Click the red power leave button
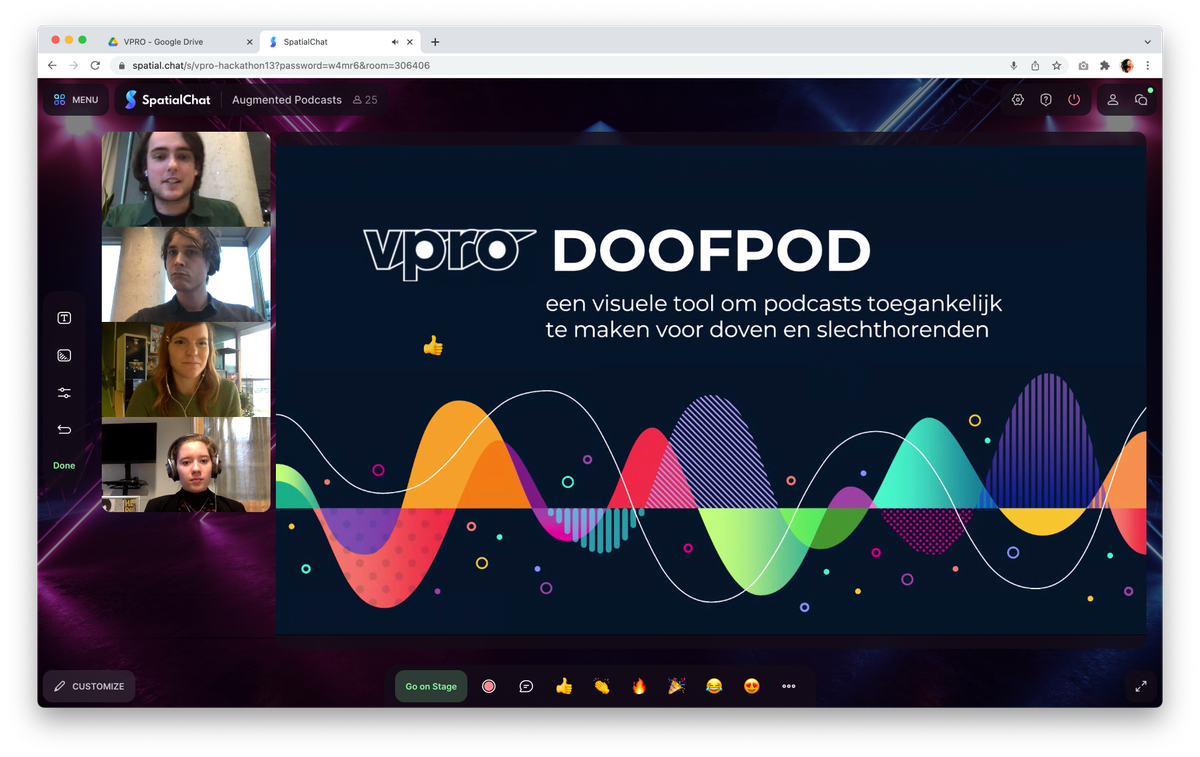This screenshot has height=757, width=1200. (x=1074, y=100)
